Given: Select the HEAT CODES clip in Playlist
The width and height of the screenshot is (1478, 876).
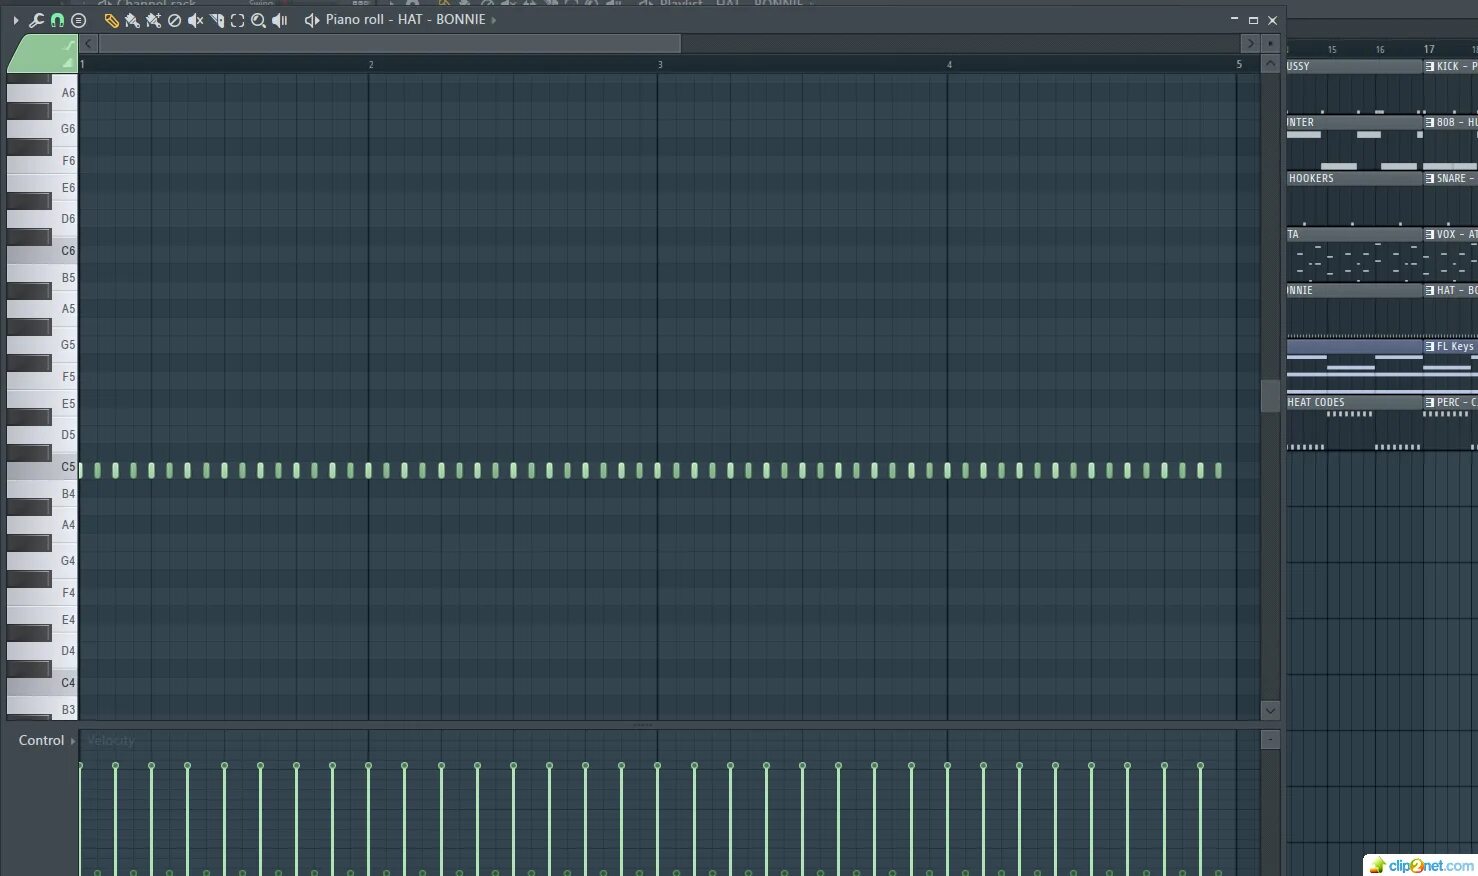Looking at the screenshot, I should coord(1355,402).
